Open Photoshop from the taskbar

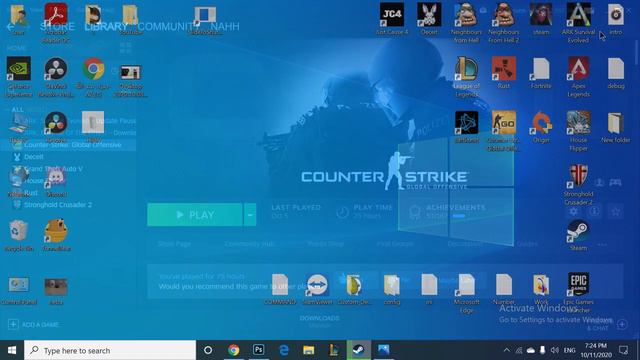[258, 350]
